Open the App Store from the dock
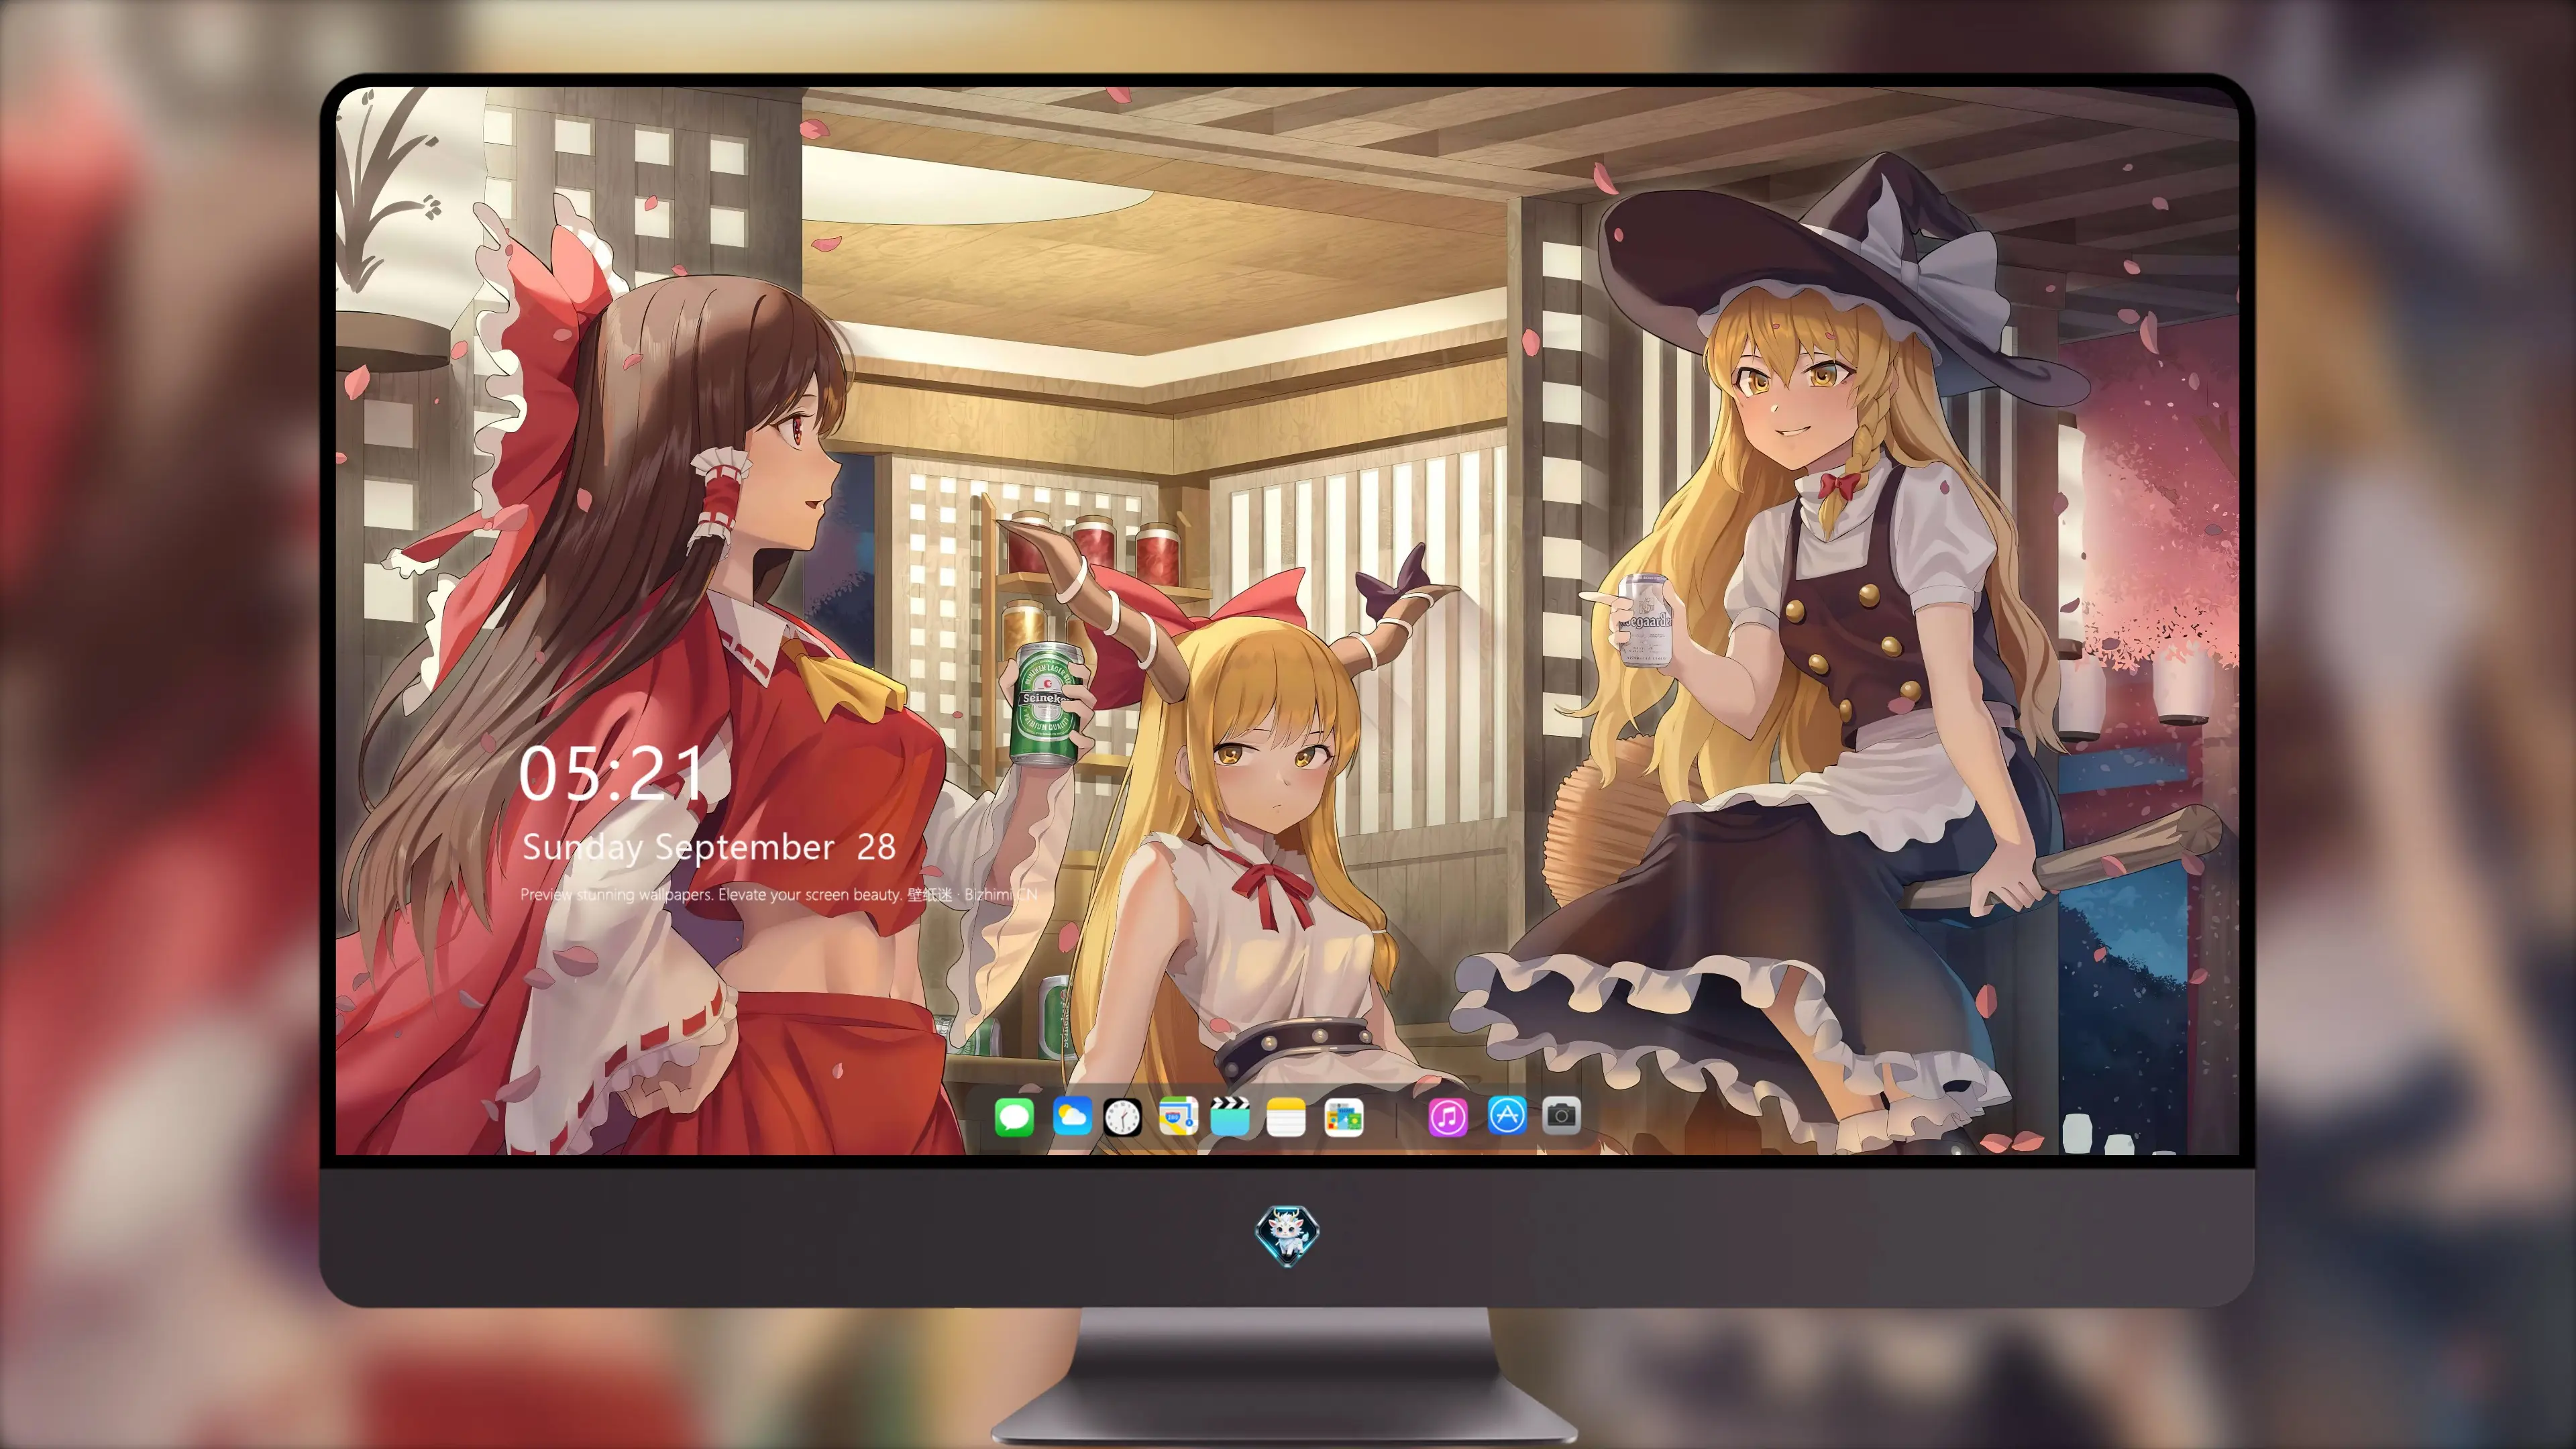Screen dimensions: 2576x1449 tap(1507, 1115)
